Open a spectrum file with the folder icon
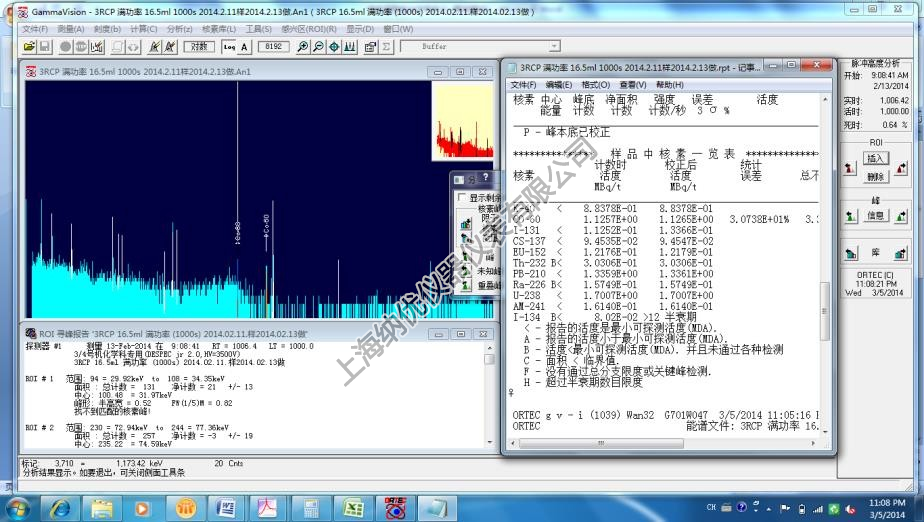924x522 pixels. tap(29, 47)
